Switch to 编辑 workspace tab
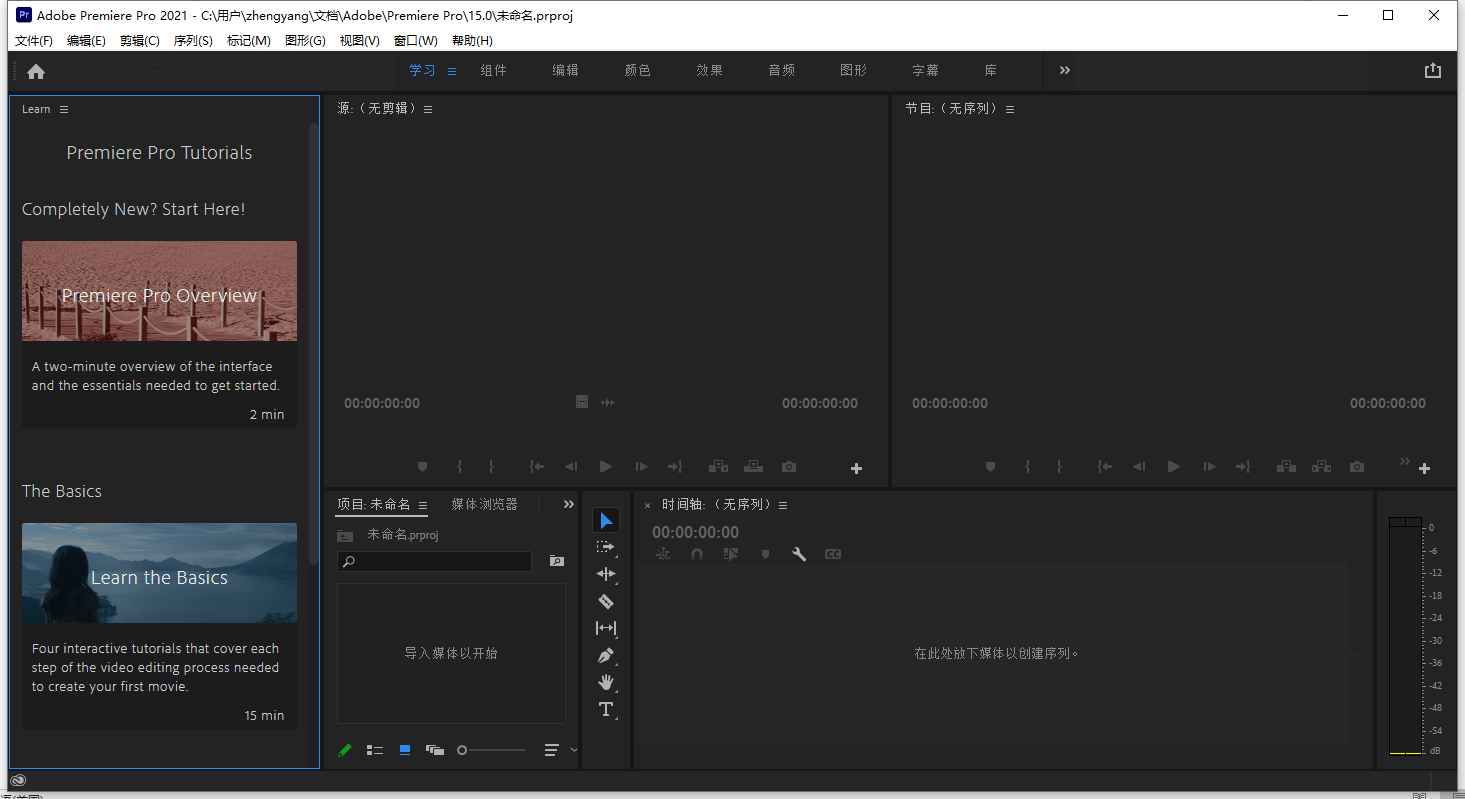 tap(566, 70)
